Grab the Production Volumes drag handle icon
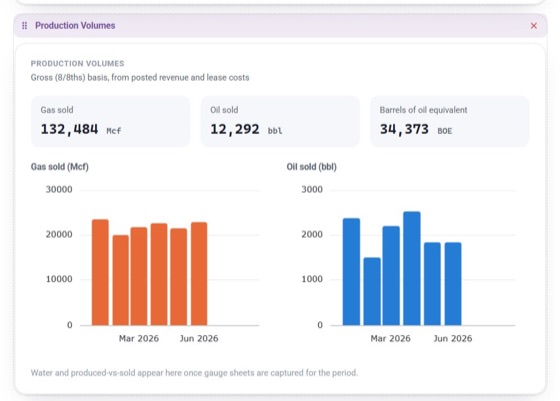Viewport: 560px width, 401px height. pyautogui.click(x=25, y=26)
